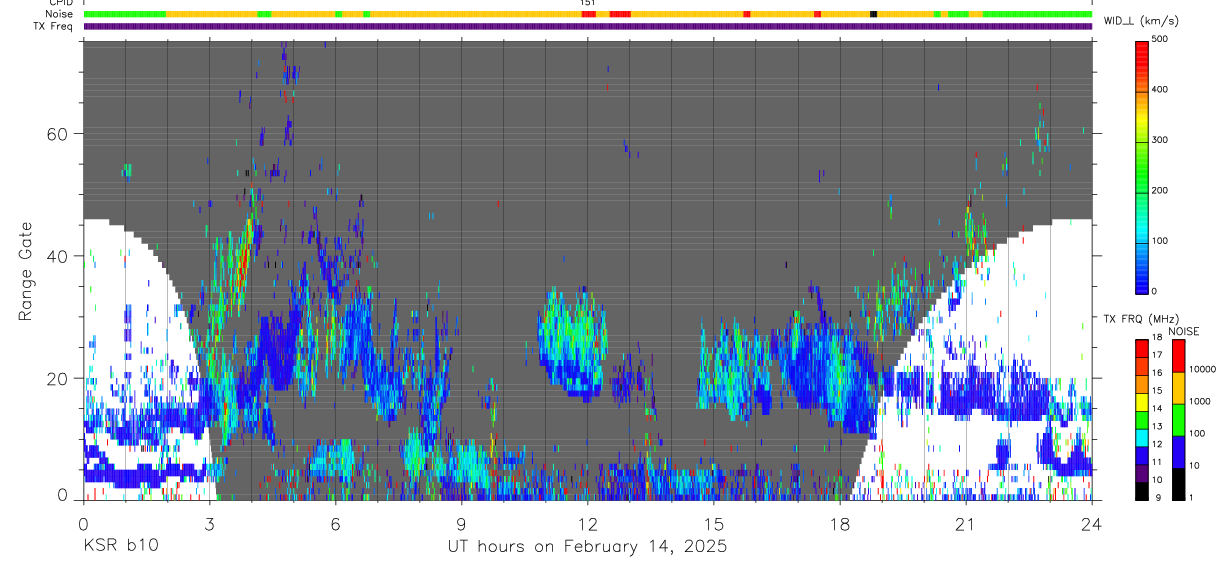Click the 9 label in the TX FRQ legend
The height and width of the screenshot is (567, 1228).
click(1158, 497)
